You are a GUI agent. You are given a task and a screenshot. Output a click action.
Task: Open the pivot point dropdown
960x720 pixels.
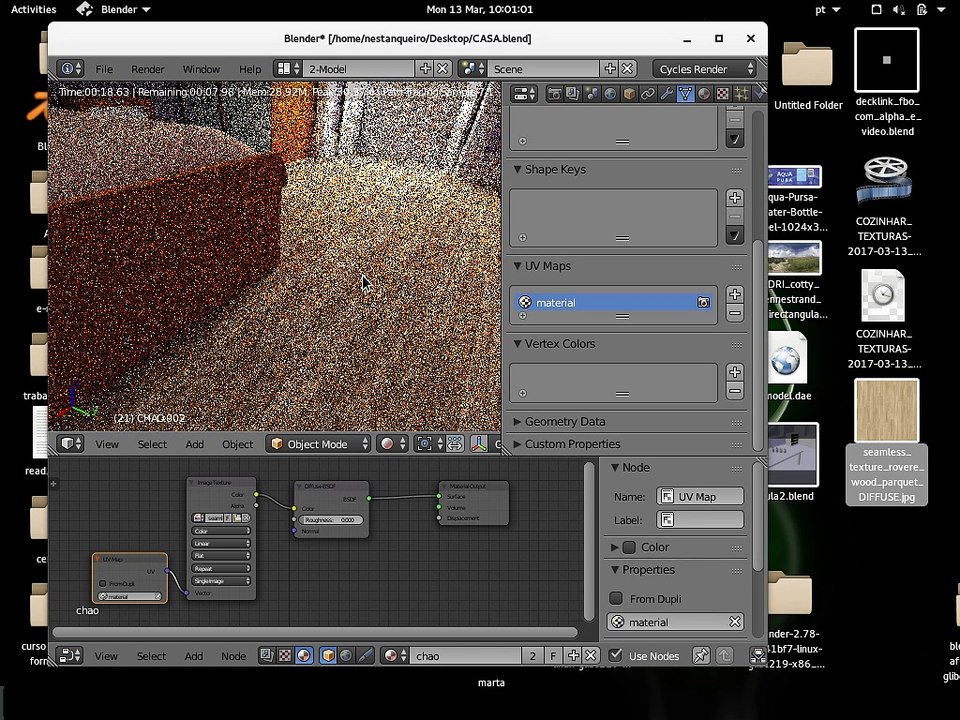coord(430,444)
